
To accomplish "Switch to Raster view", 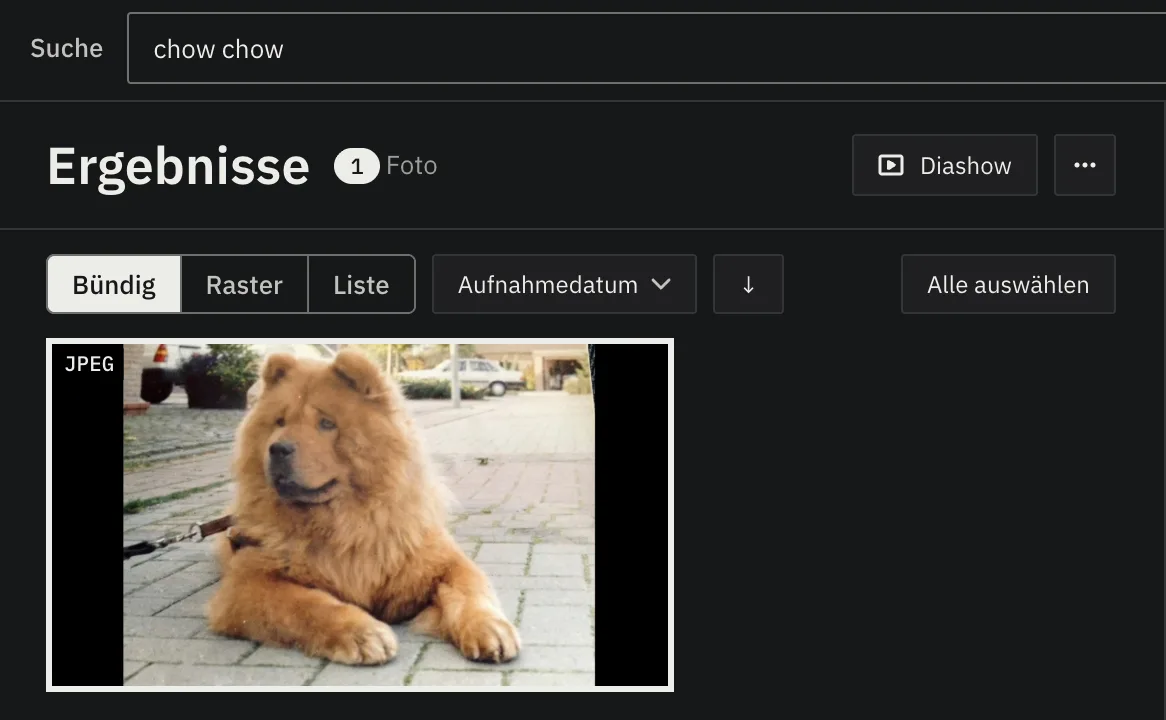I will [x=244, y=284].
